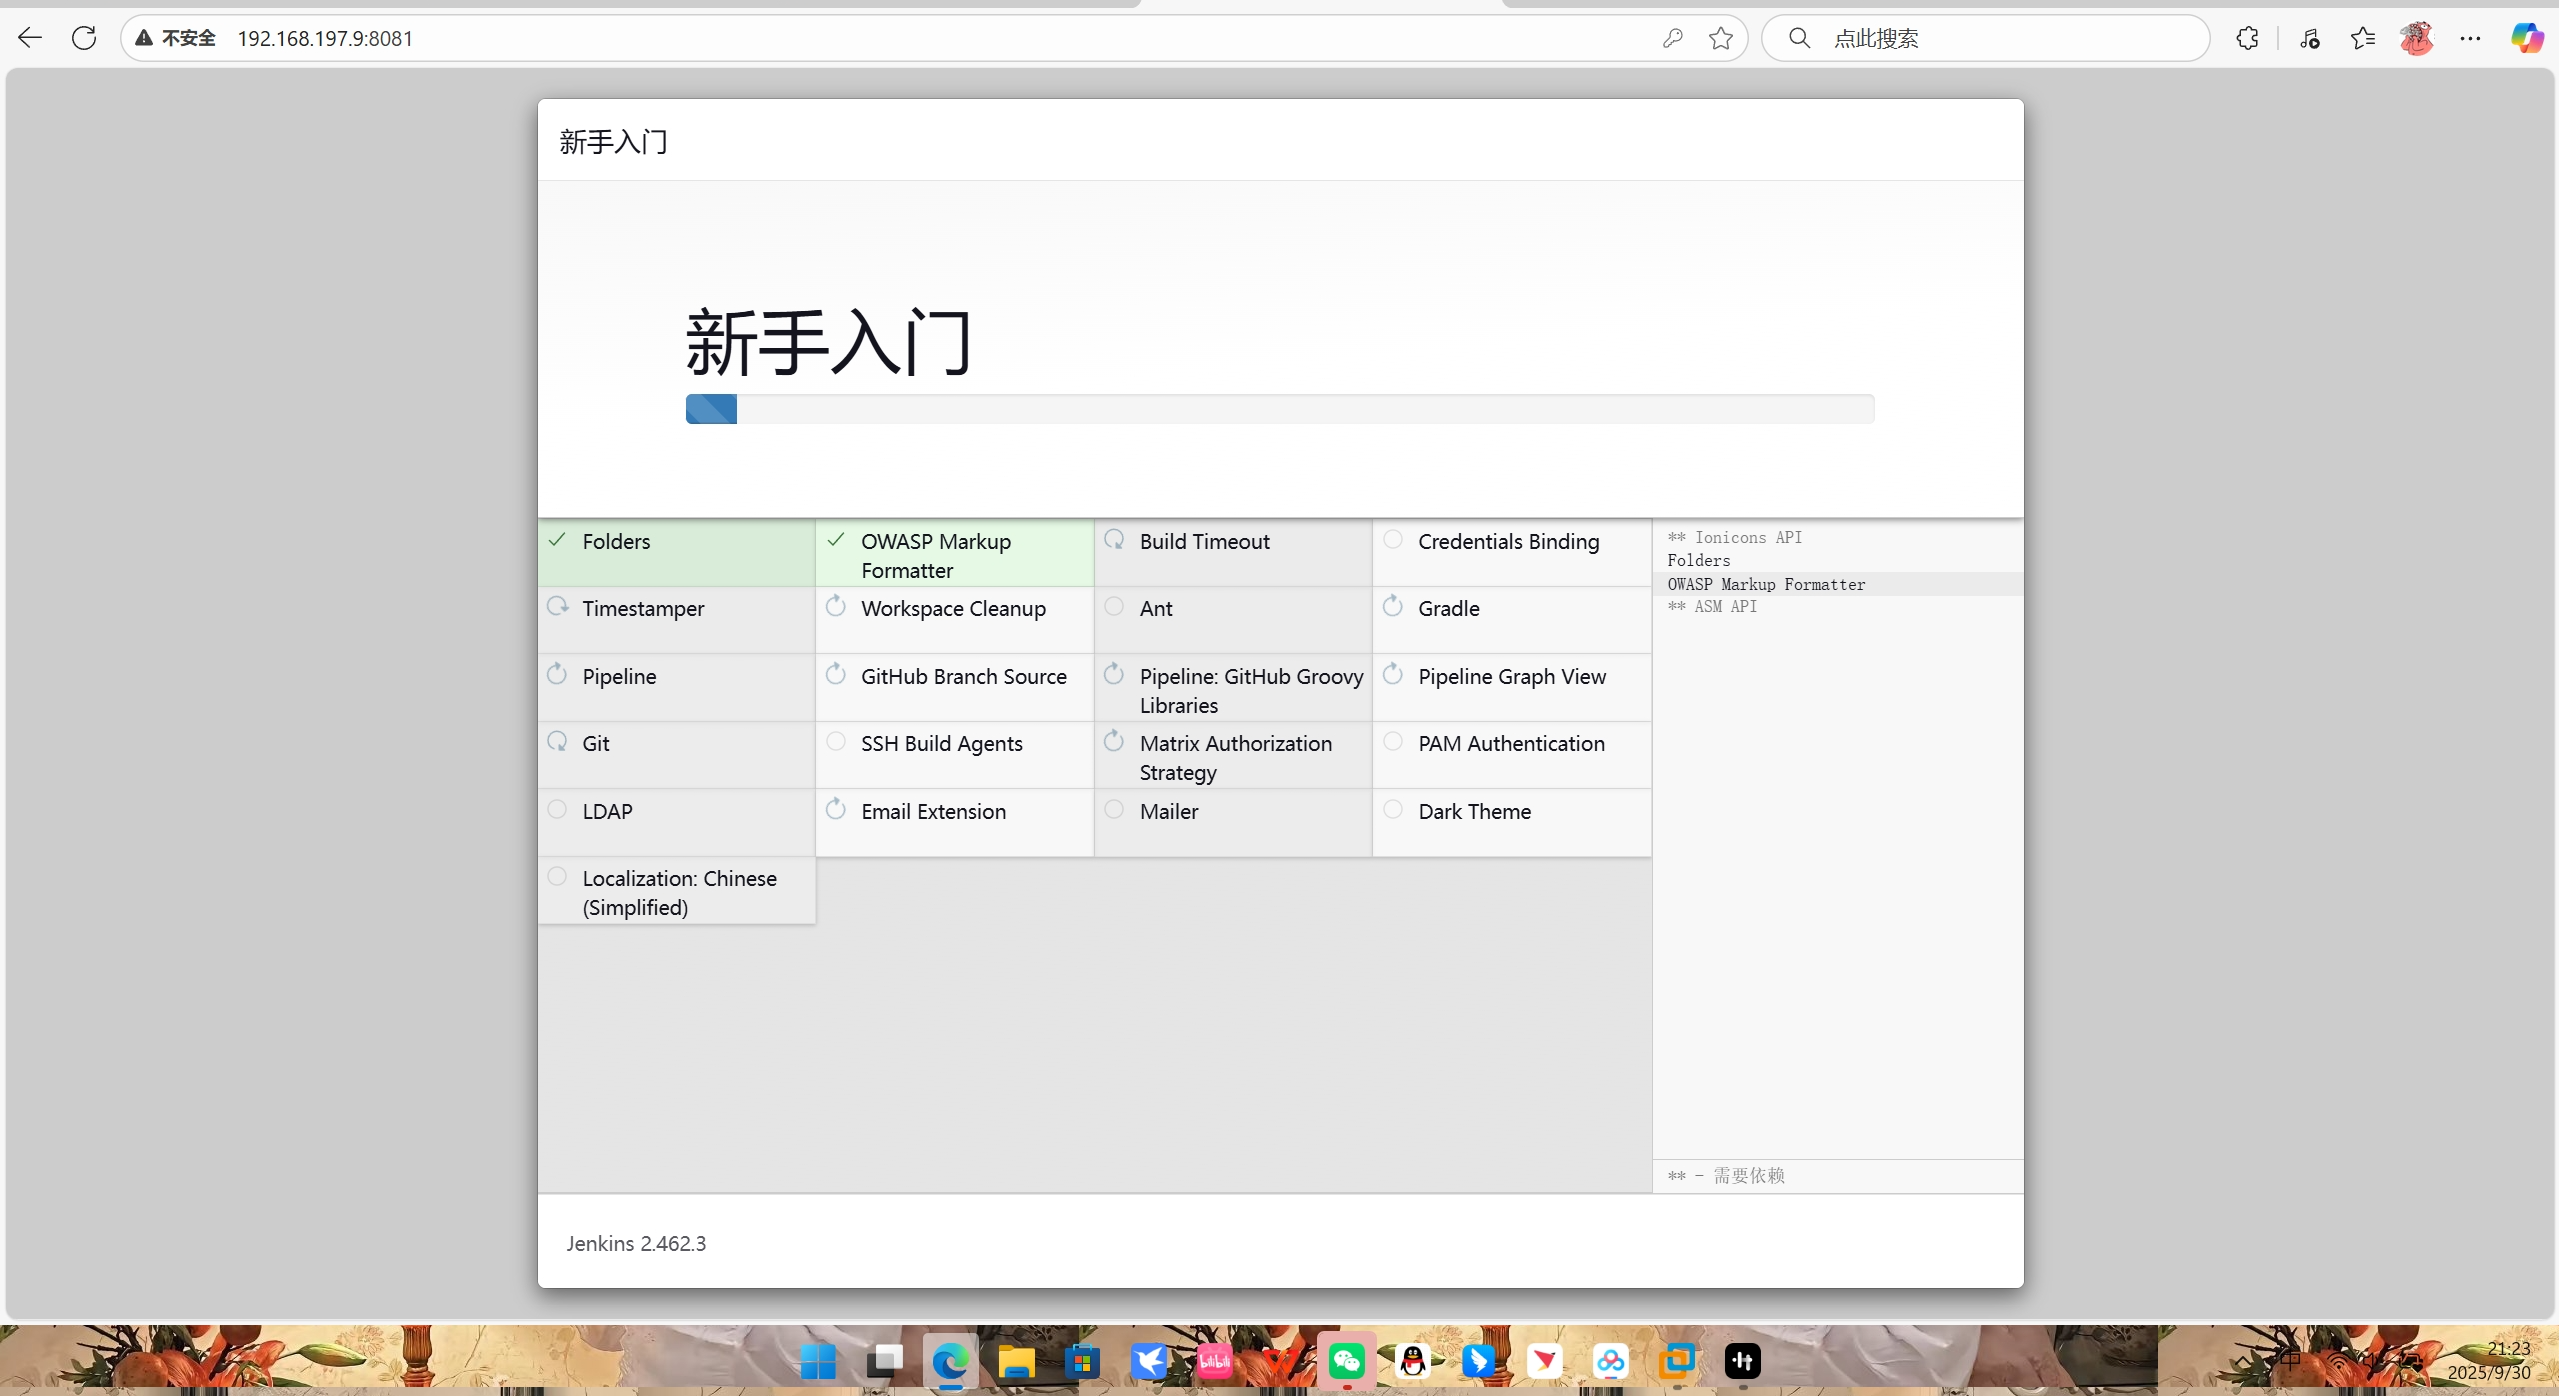Viewport: 2559px width, 1396px height.
Task: Click the OWASP Markup Formatter log line
Action: (x=1765, y=584)
